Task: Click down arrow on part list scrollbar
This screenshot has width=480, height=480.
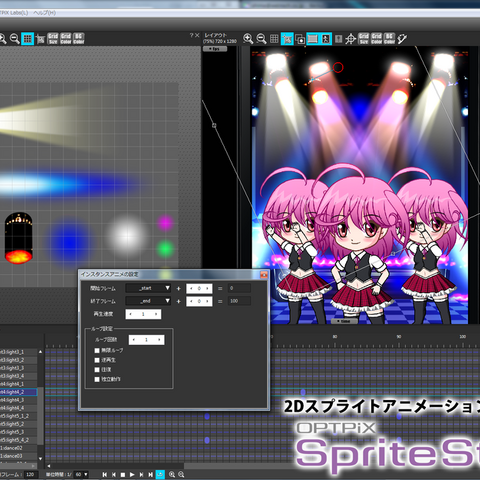Action: click(x=40, y=459)
